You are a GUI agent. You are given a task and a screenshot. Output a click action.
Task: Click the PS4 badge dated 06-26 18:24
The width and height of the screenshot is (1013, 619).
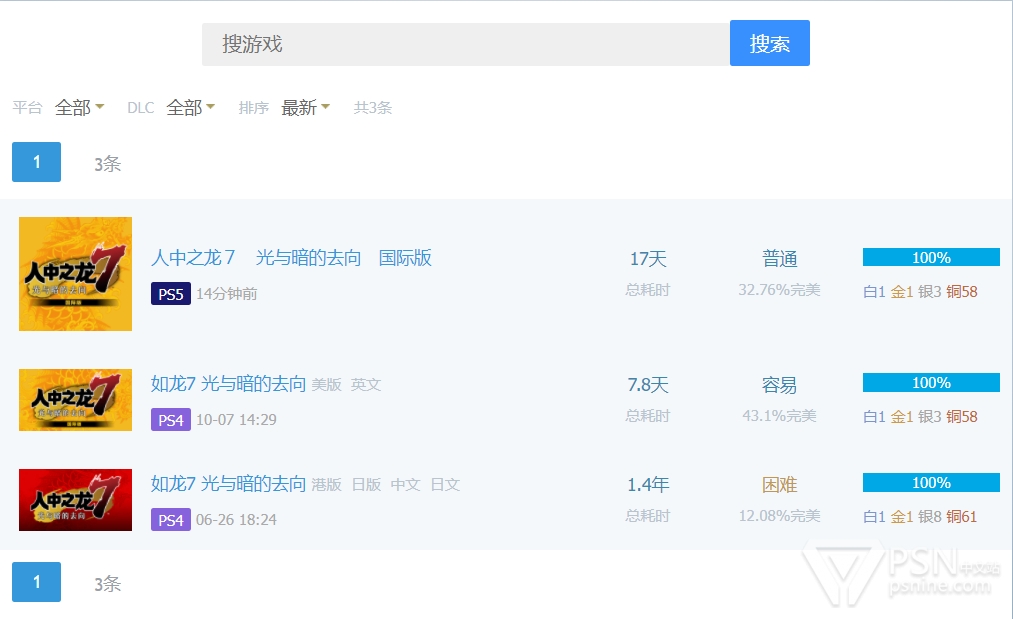point(170,520)
